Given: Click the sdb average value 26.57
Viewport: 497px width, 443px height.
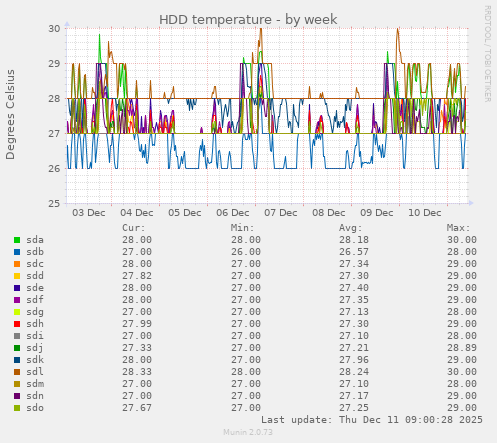Looking at the screenshot, I should (x=354, y=252).
